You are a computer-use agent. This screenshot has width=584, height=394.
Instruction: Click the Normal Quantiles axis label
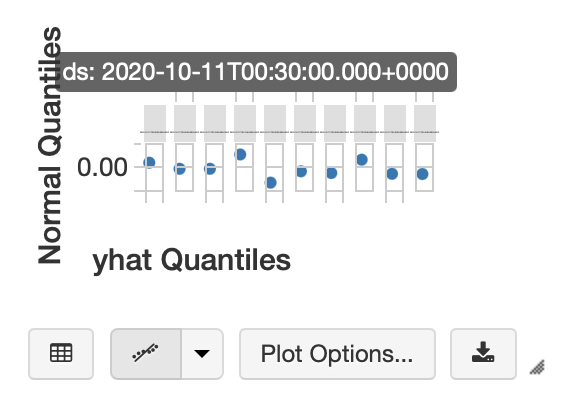click(x=50, y=145)
